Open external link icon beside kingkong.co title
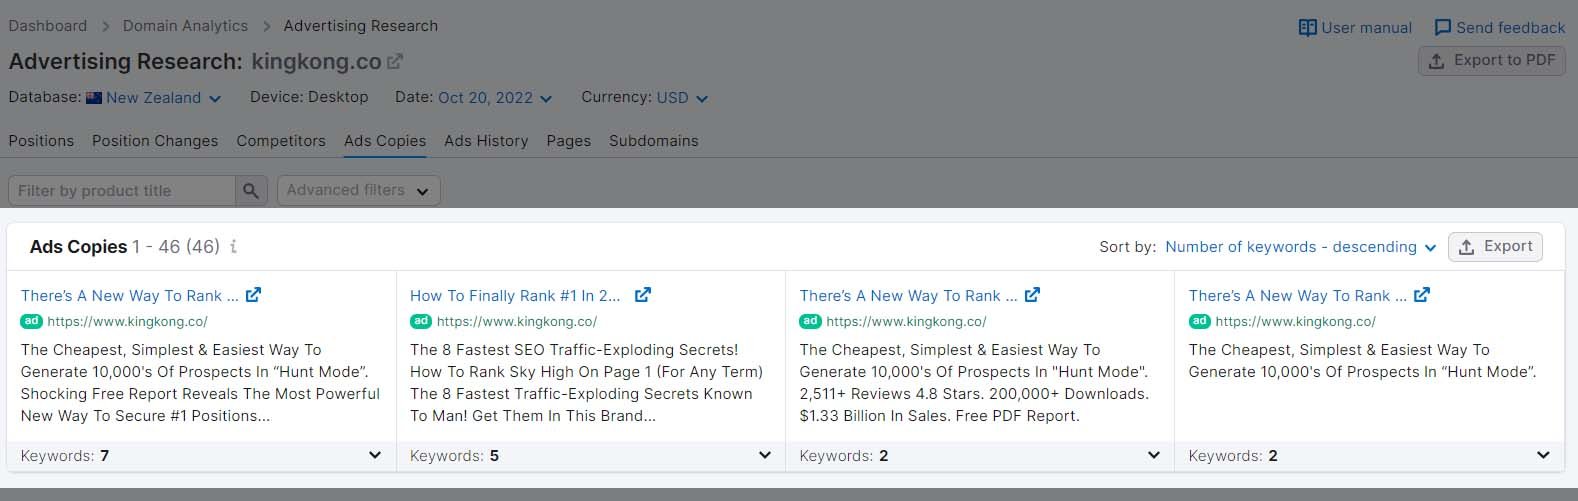The image size is (1578, 501). point(395,62)
